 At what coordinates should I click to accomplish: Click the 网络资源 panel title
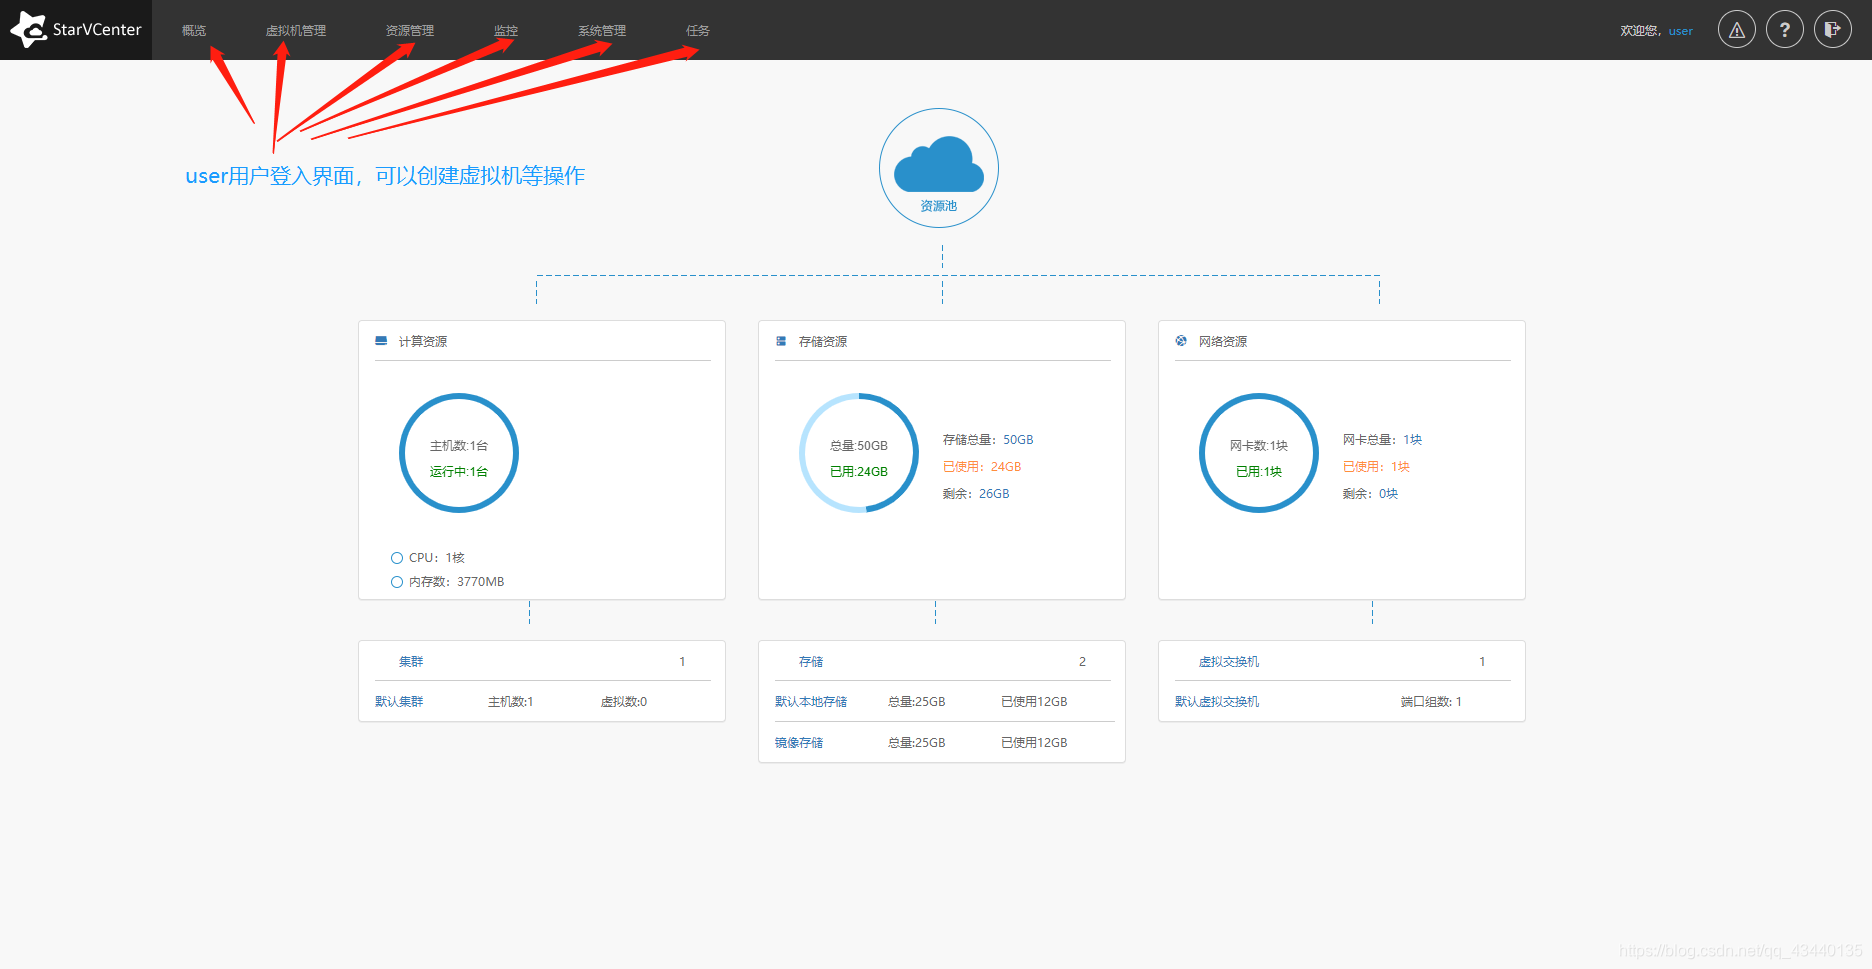click(1223, 342)
